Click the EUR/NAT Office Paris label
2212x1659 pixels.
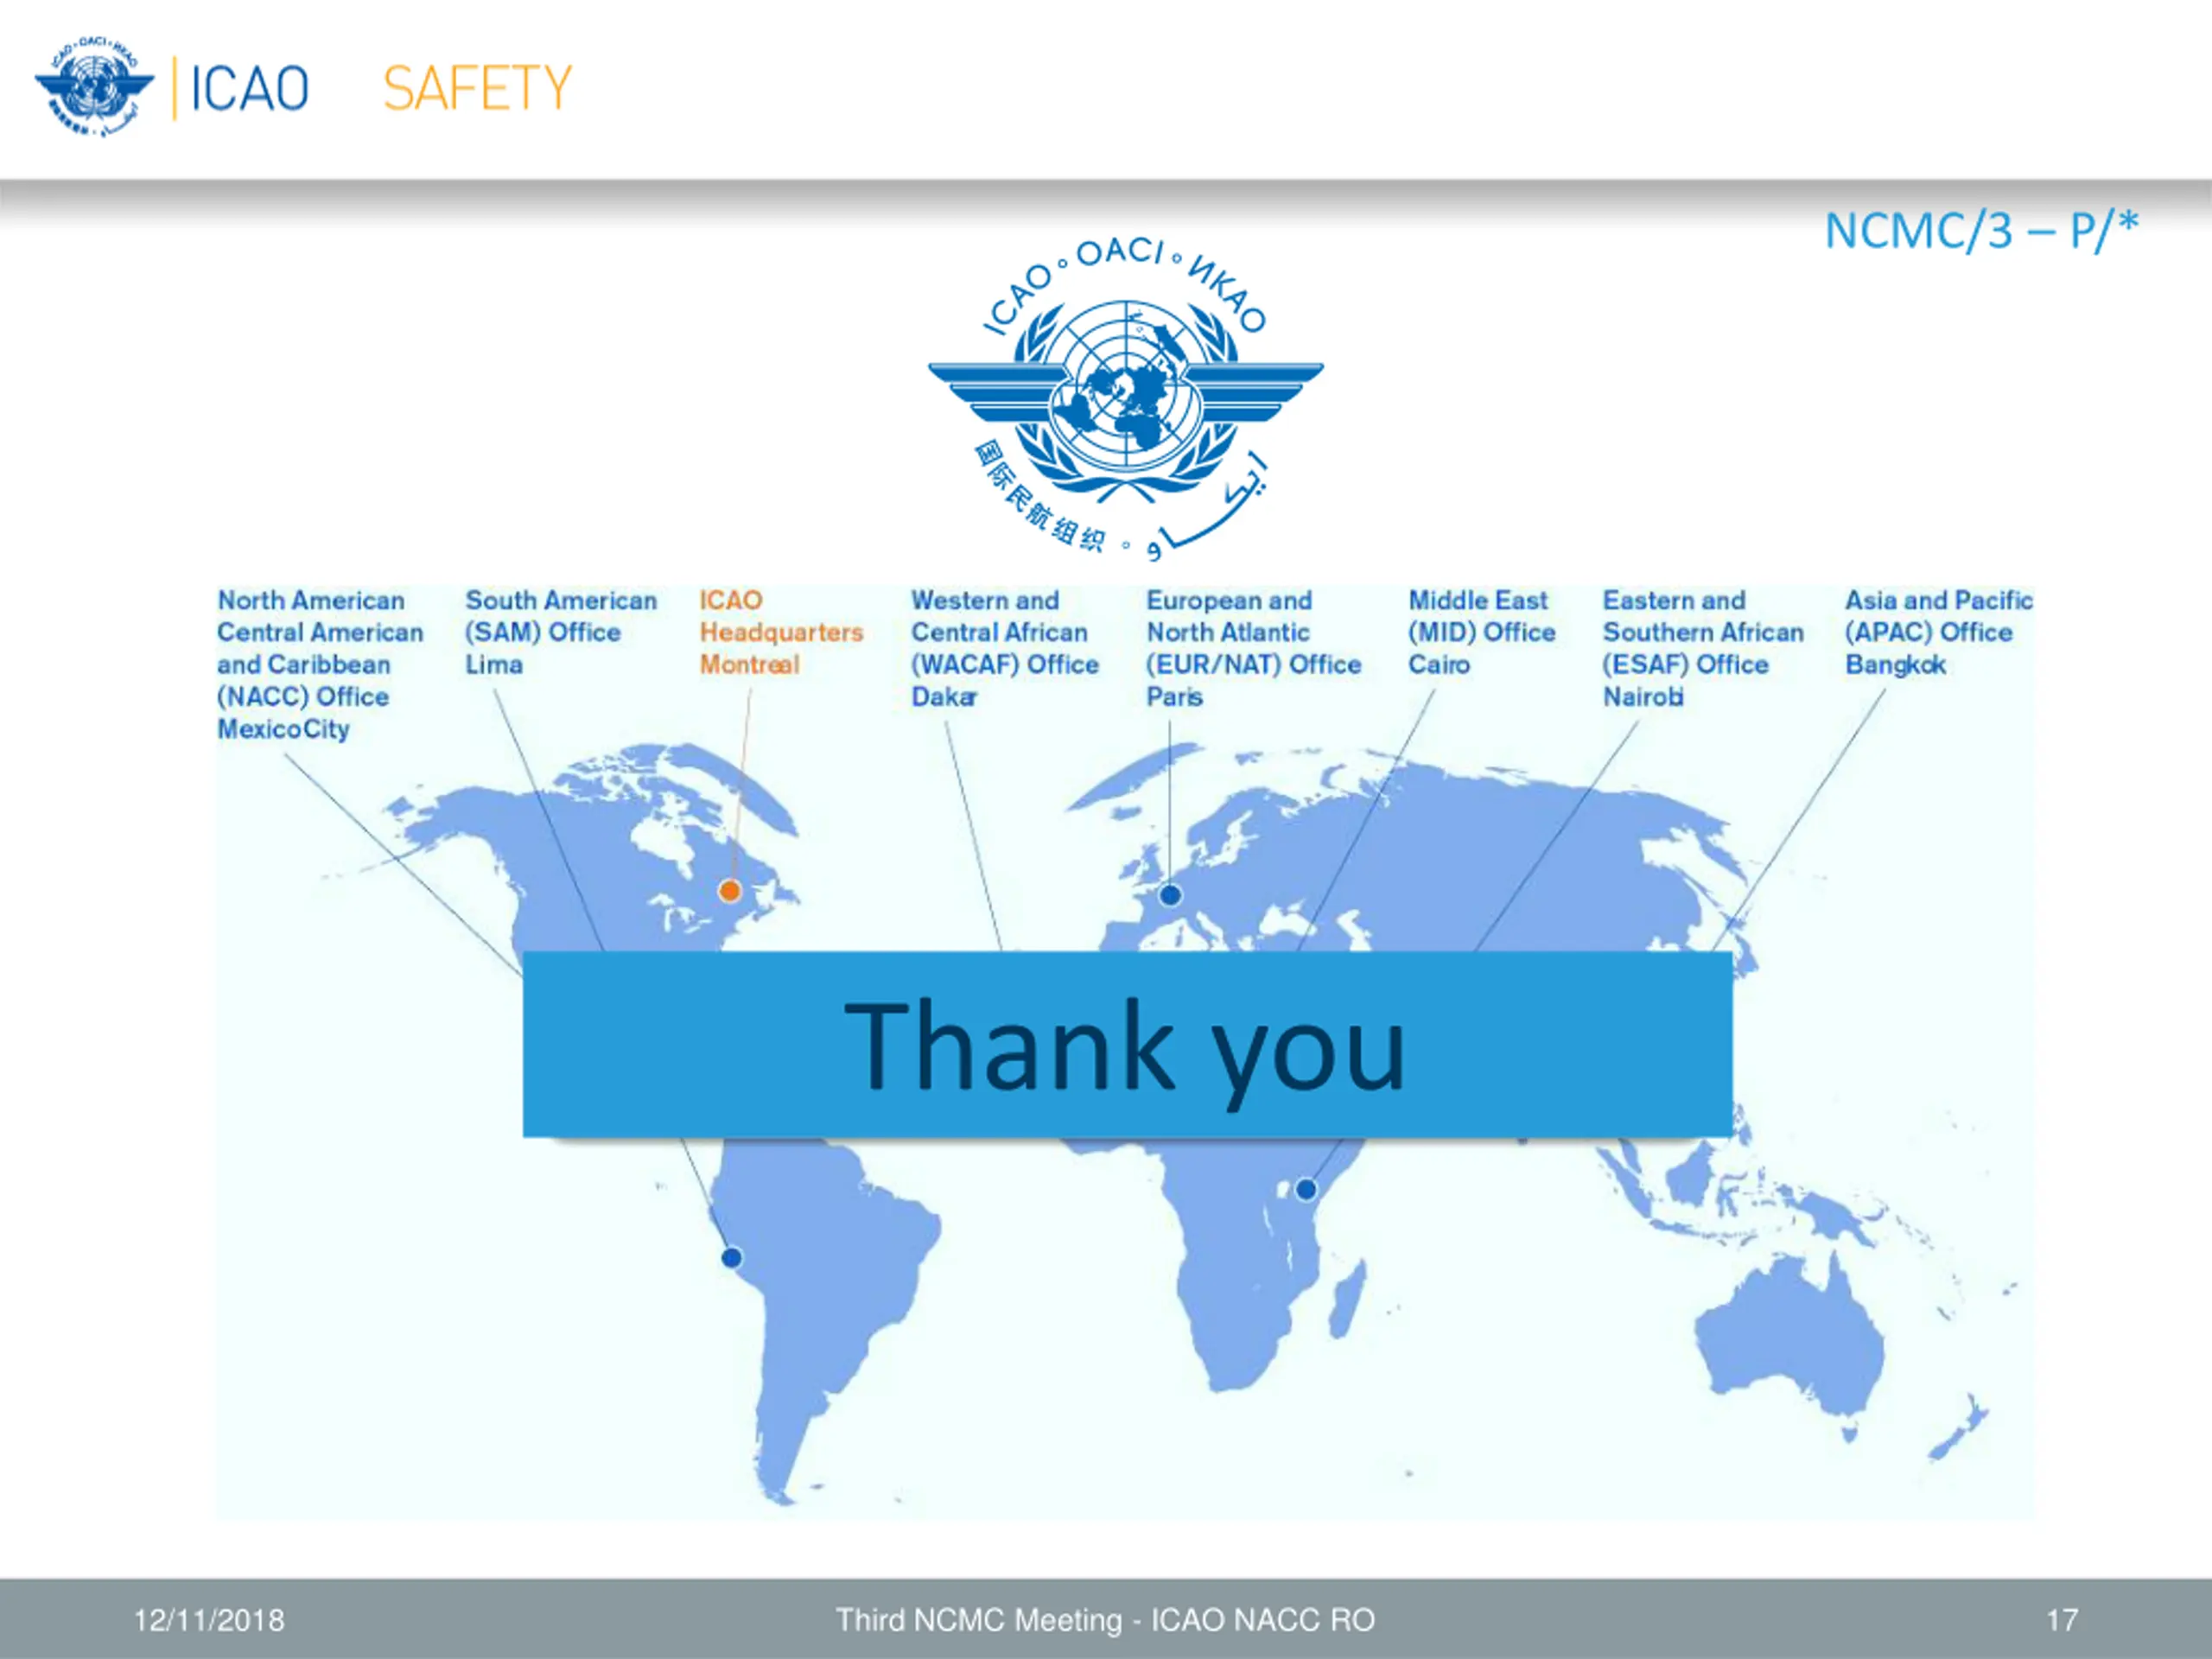point(1254,648)
